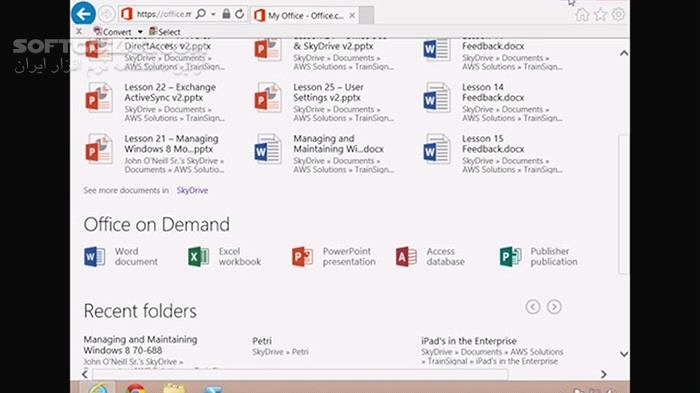Viewport: 700px width, 393px height.
Task: Click the Access database label
Action: click(445, 256)
